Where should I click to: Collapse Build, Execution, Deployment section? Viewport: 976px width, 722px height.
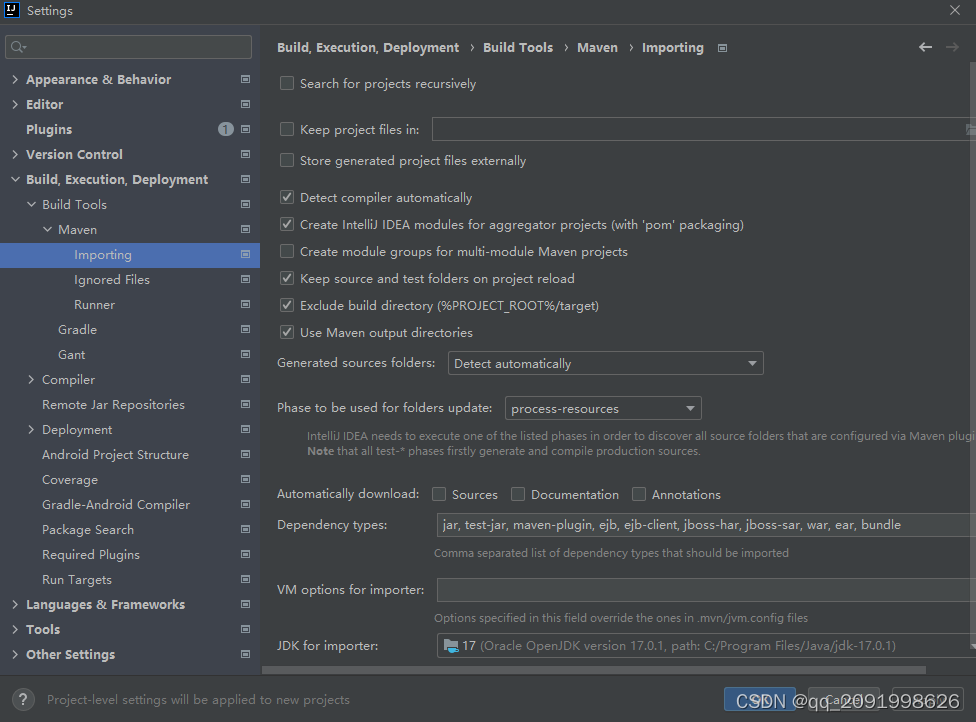coord(15,179)
